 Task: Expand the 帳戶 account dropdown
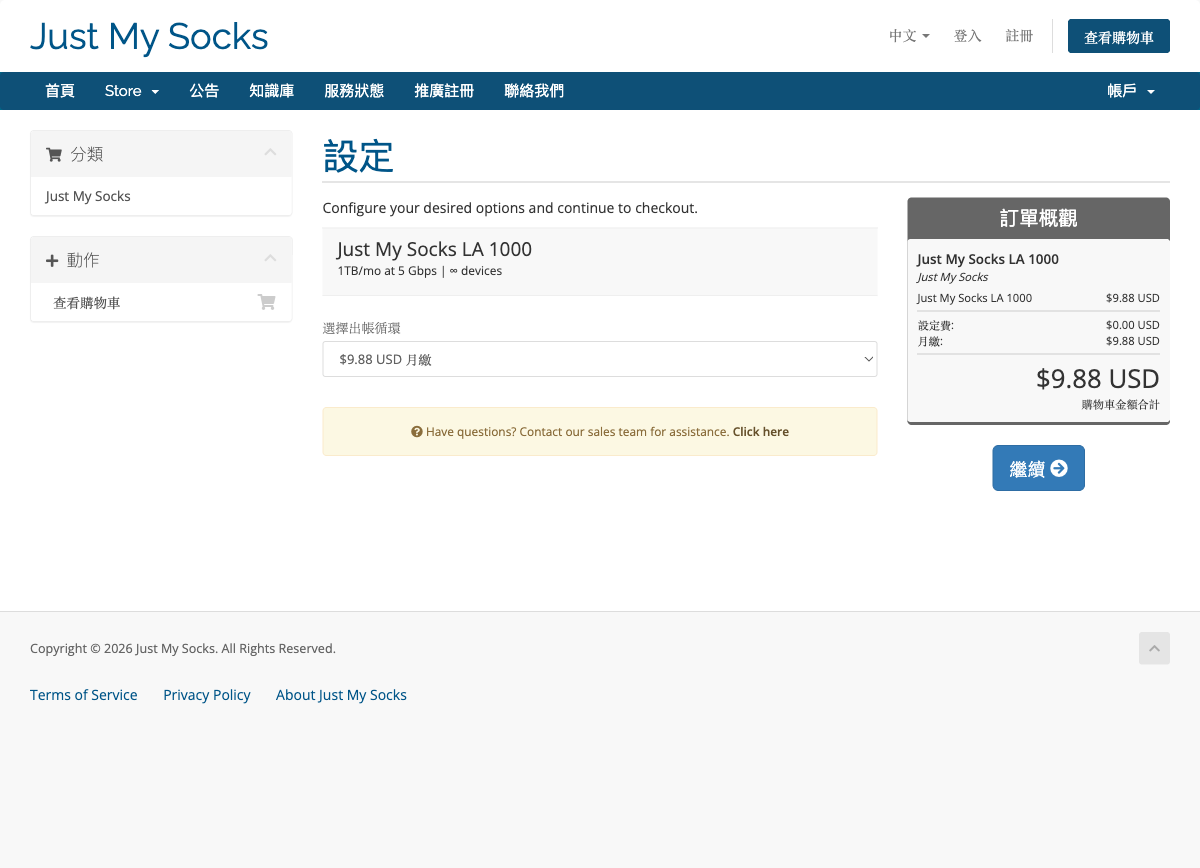(x=1131, y=91)
